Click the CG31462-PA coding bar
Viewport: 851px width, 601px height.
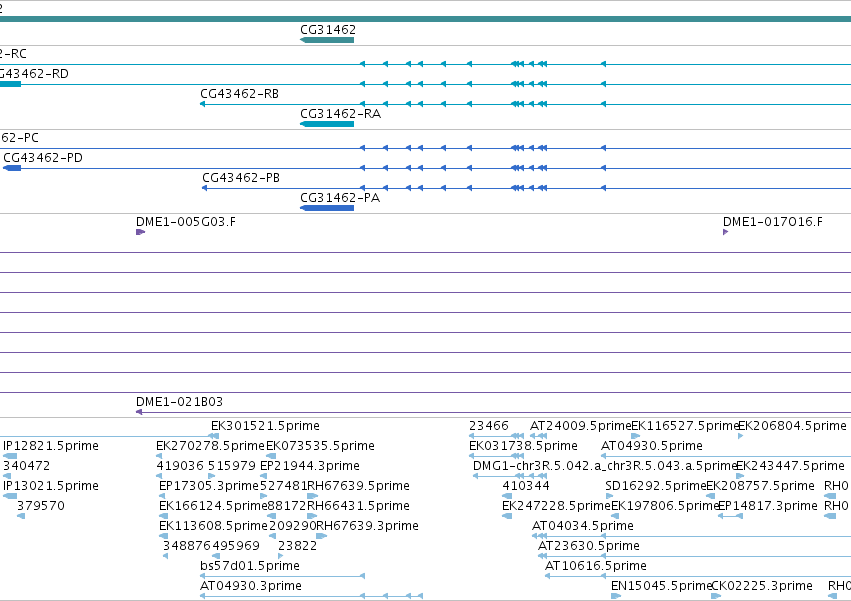tap(327, 208)
